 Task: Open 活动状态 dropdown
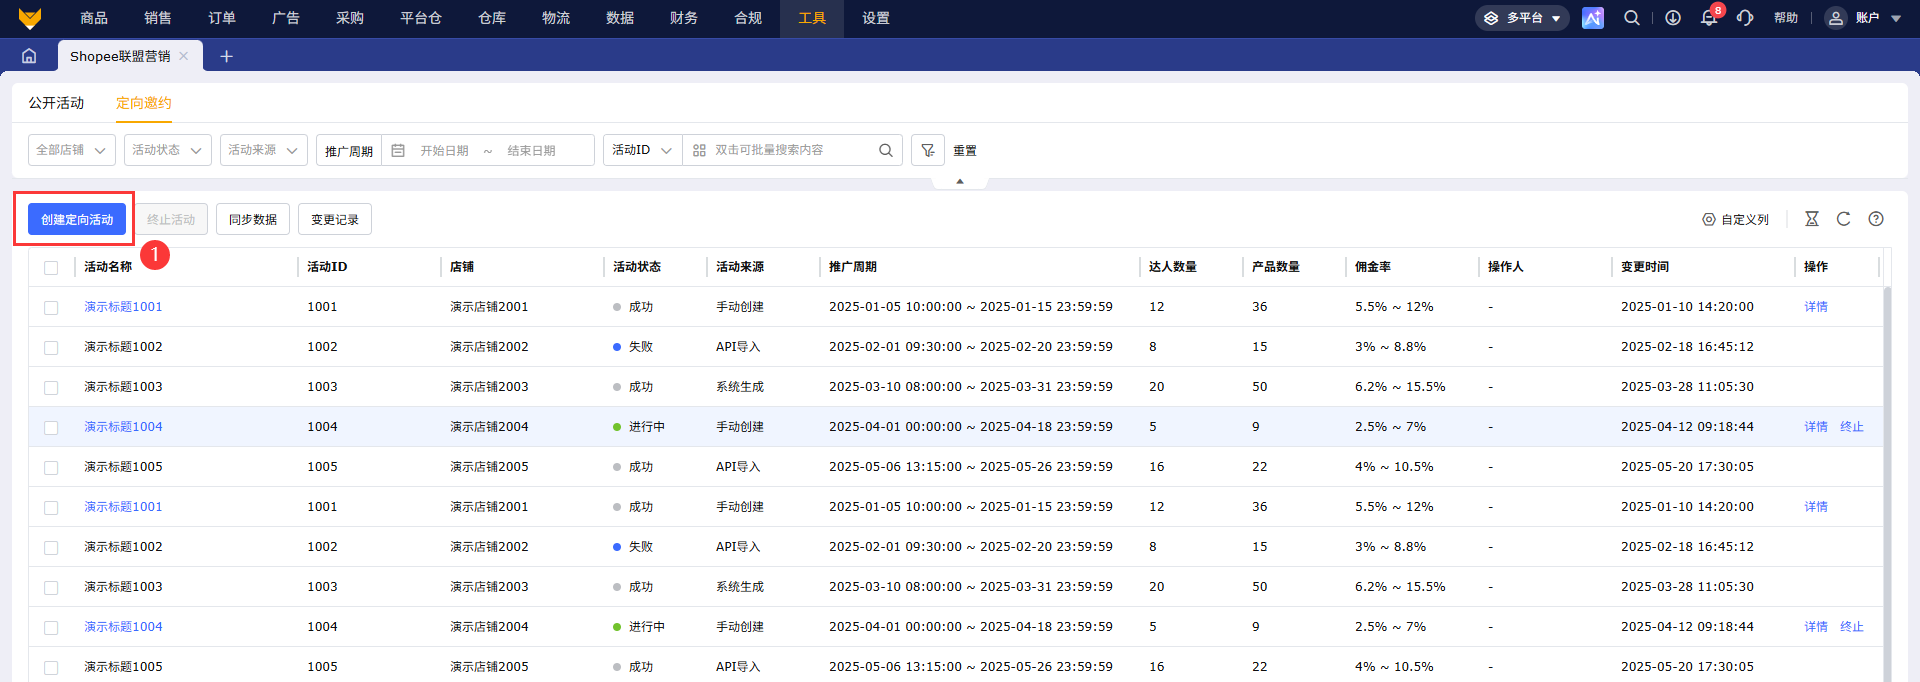(x=168, y=150)
